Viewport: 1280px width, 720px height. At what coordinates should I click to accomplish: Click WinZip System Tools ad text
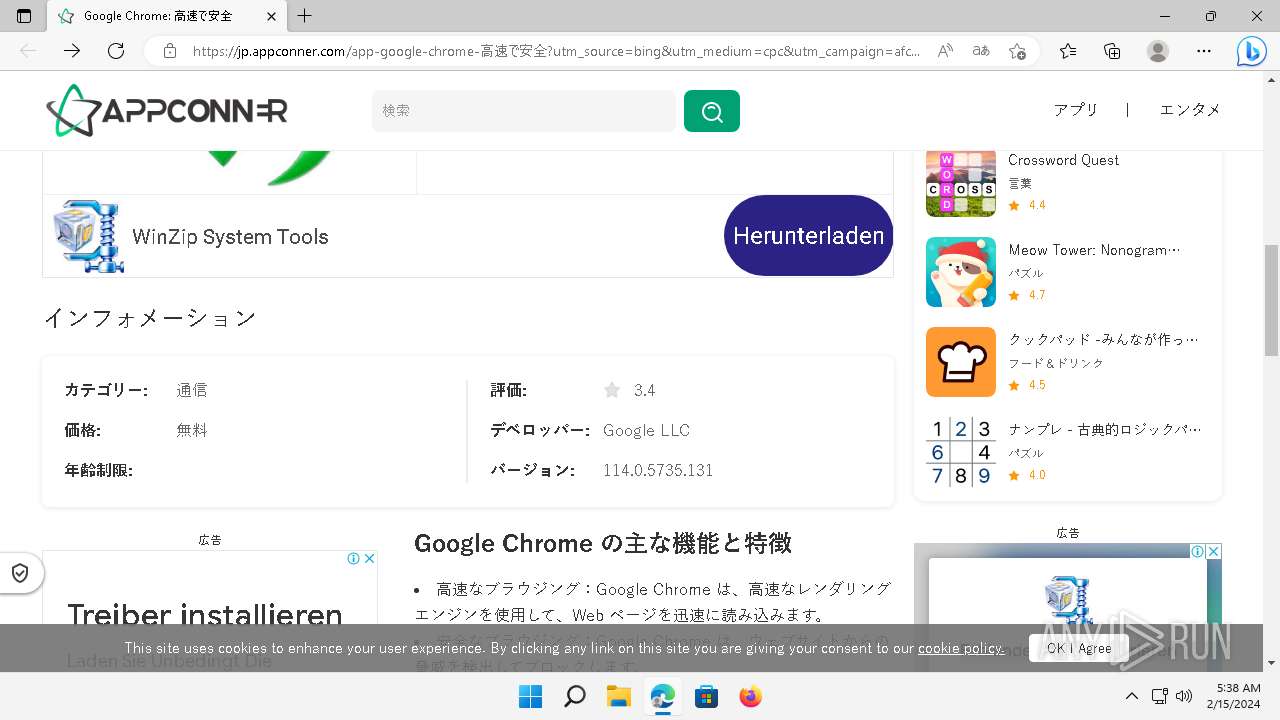230,237
